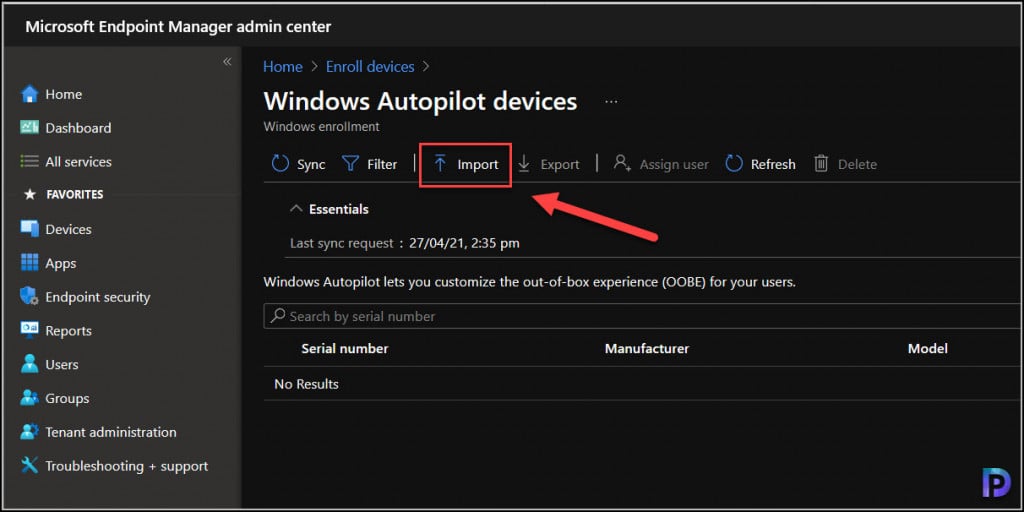1024x512 pixels.
Task: Click the Import upload arrow icon
Action: pyautogui.click(x=440, y=164)
